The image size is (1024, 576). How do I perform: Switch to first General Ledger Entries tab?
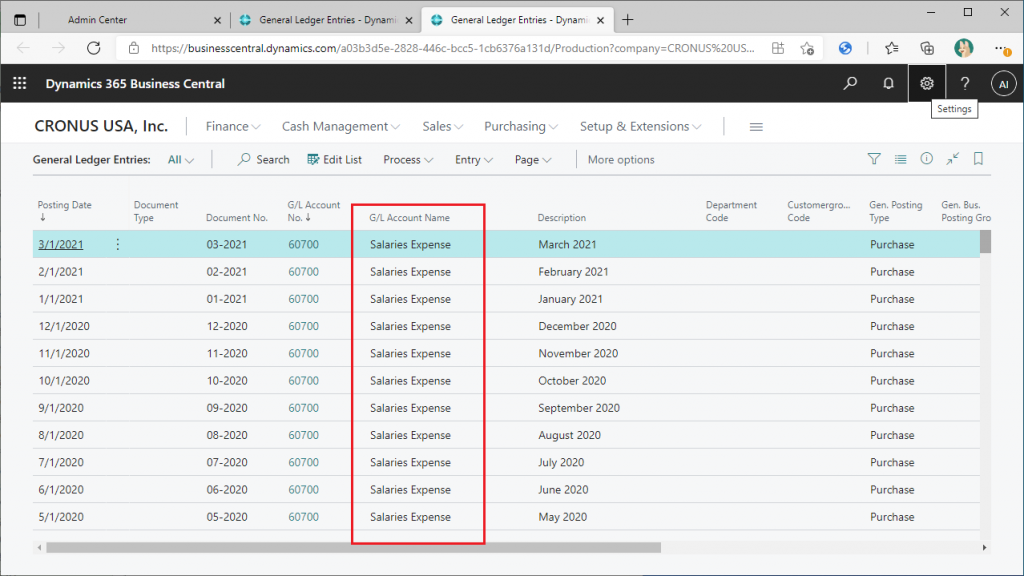click(x=326, y=20)
